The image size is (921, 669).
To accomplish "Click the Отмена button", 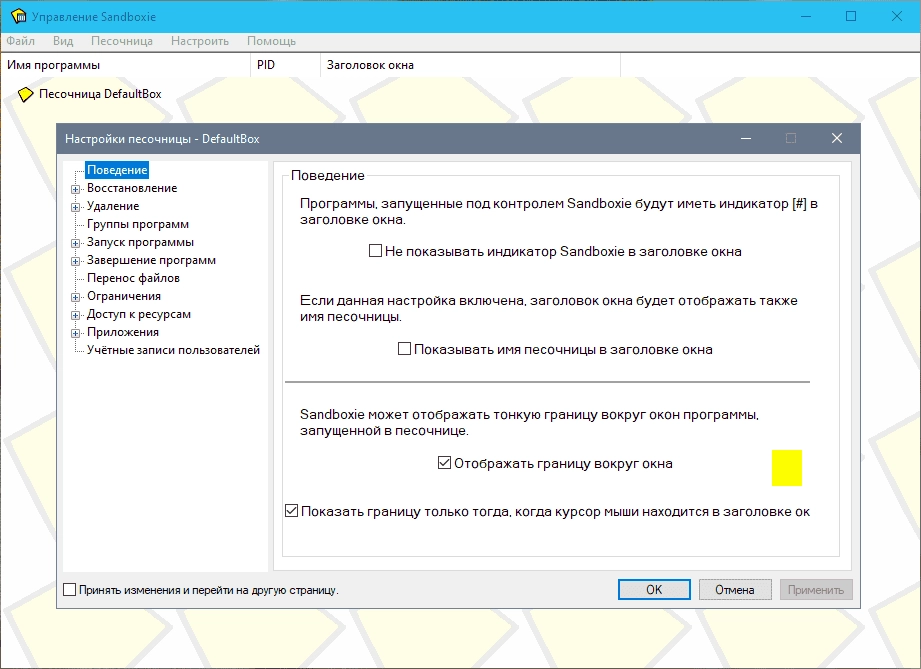I will coord(735,590).
